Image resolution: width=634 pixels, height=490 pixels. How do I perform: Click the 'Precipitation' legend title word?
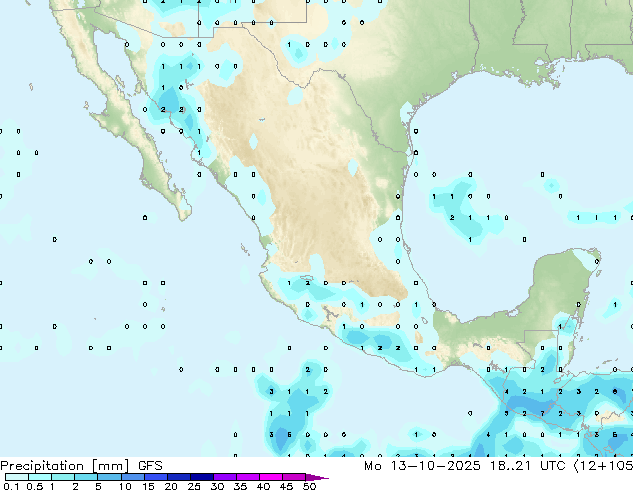click(x=42, y=466)
